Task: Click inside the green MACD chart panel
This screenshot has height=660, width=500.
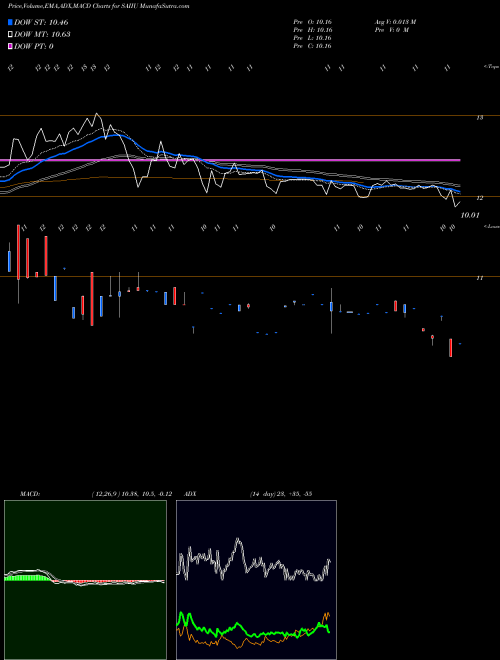Action: [85, 580]
